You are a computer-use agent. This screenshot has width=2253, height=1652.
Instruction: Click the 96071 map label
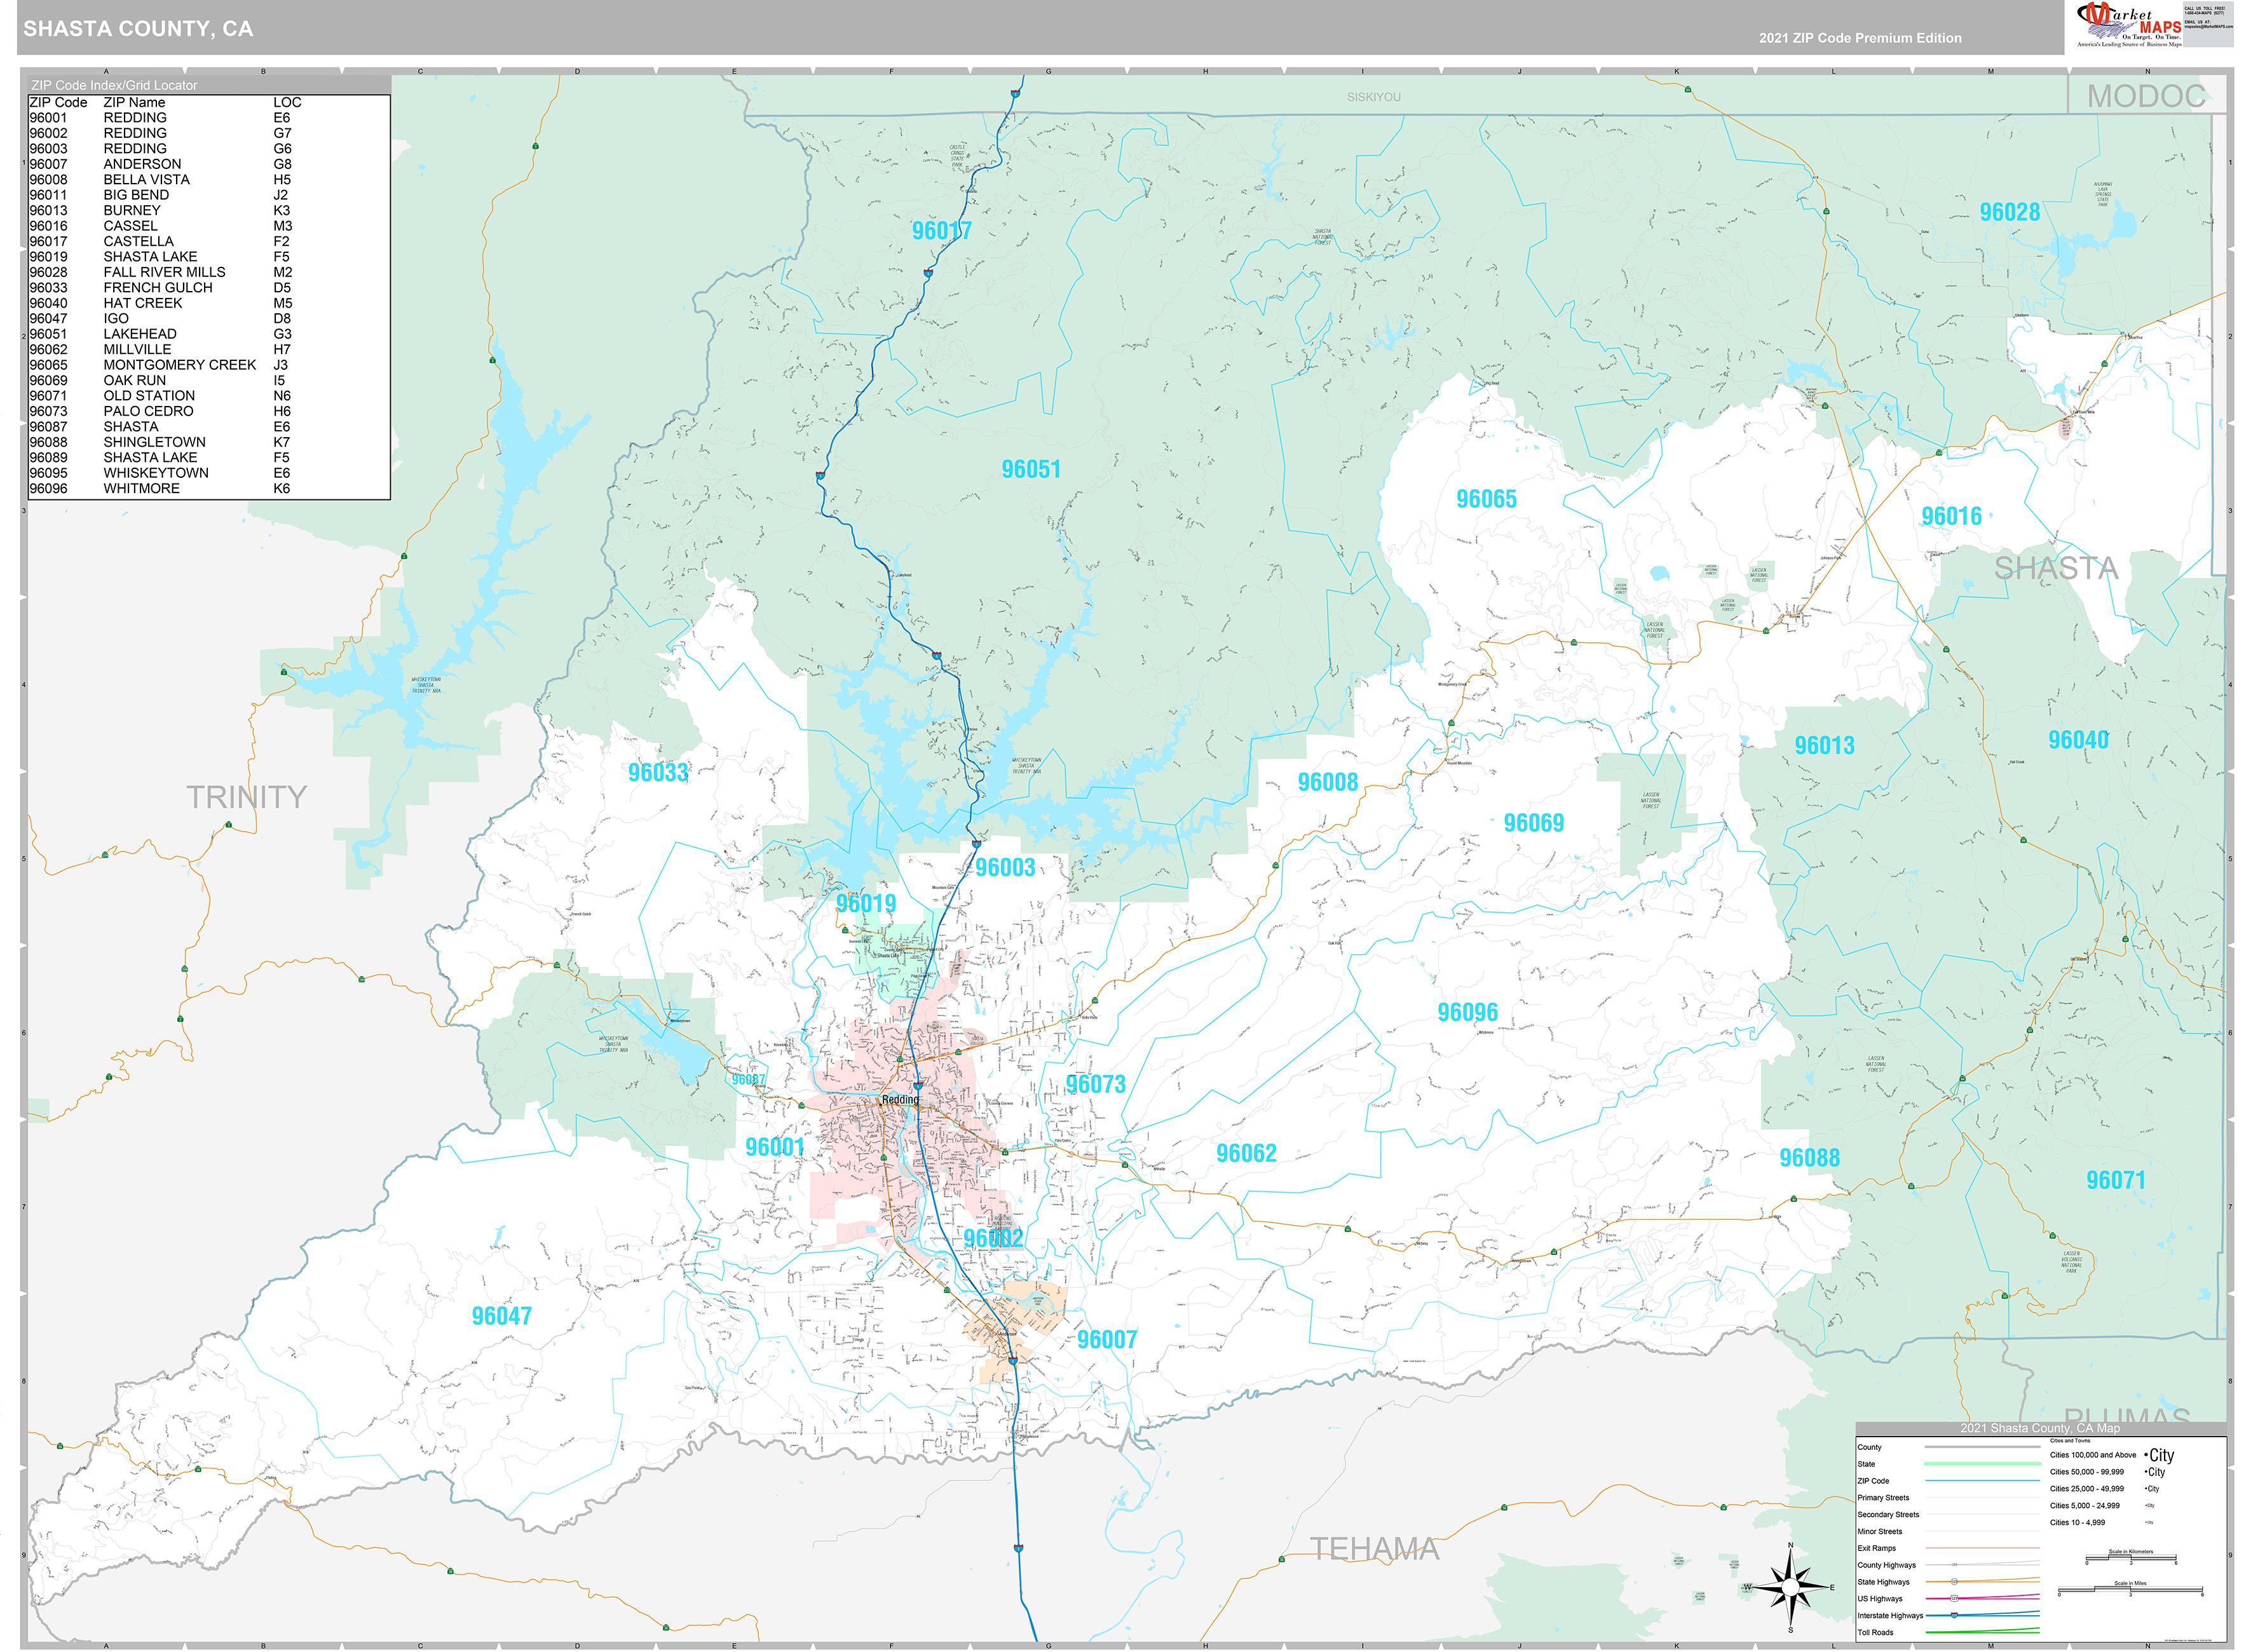tap(2116, 1181)
